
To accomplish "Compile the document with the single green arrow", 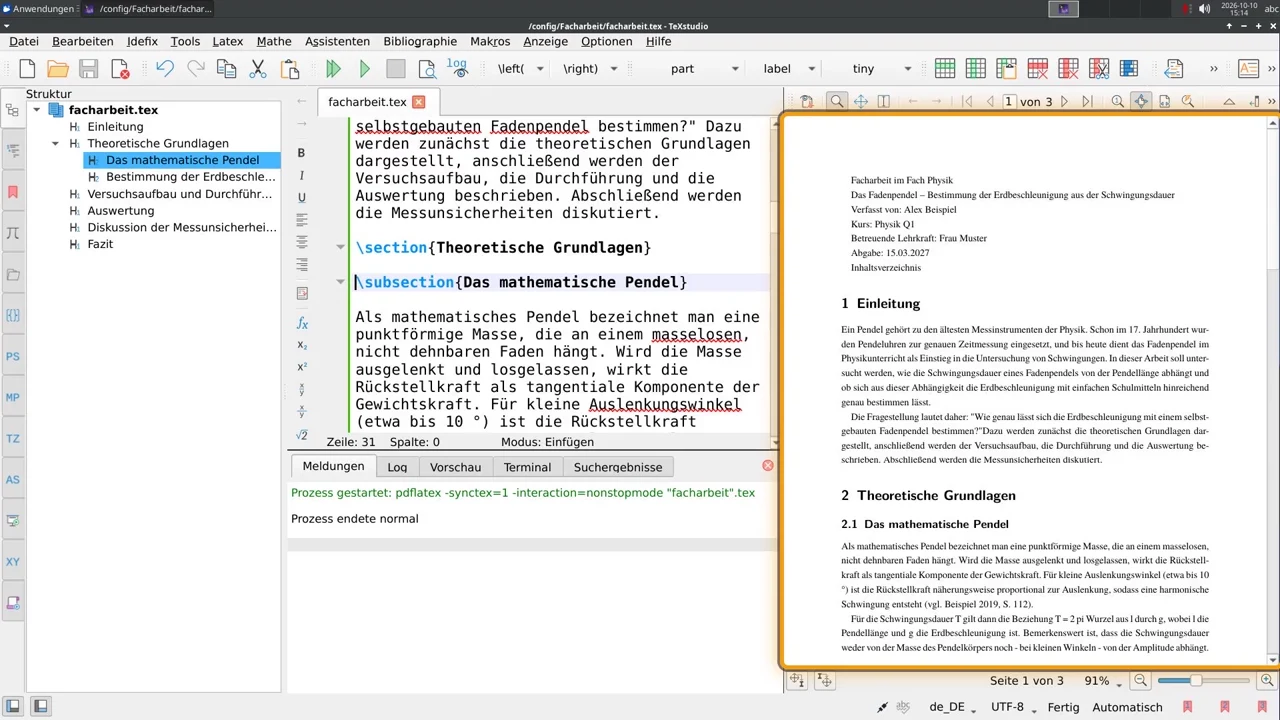I will click(365, 69).
